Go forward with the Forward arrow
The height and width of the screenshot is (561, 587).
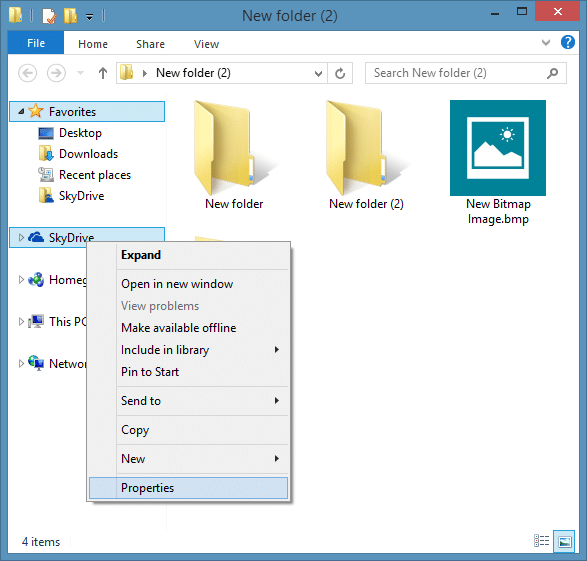(56, 73)
